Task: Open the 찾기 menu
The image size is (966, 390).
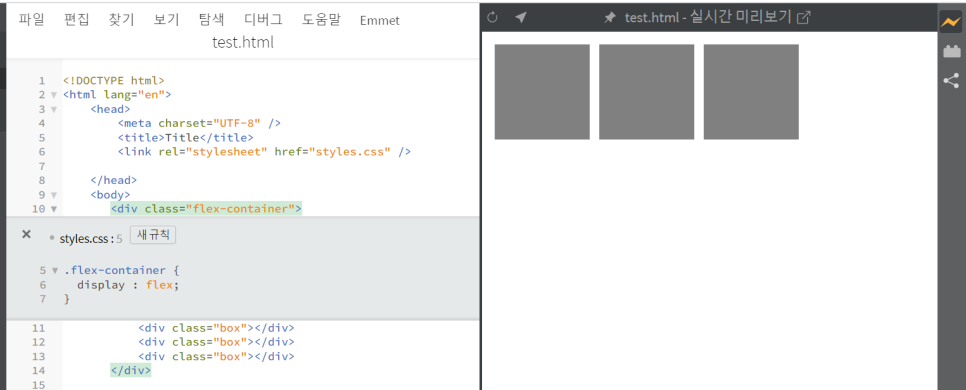Action: tap(121, 20)
